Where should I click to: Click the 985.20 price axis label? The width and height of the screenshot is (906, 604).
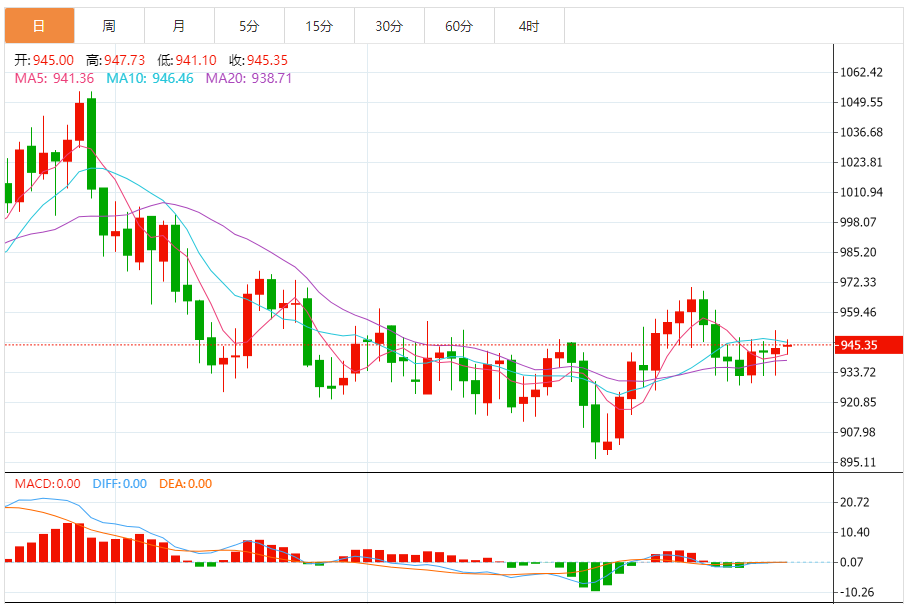click(x=858, y=253)
